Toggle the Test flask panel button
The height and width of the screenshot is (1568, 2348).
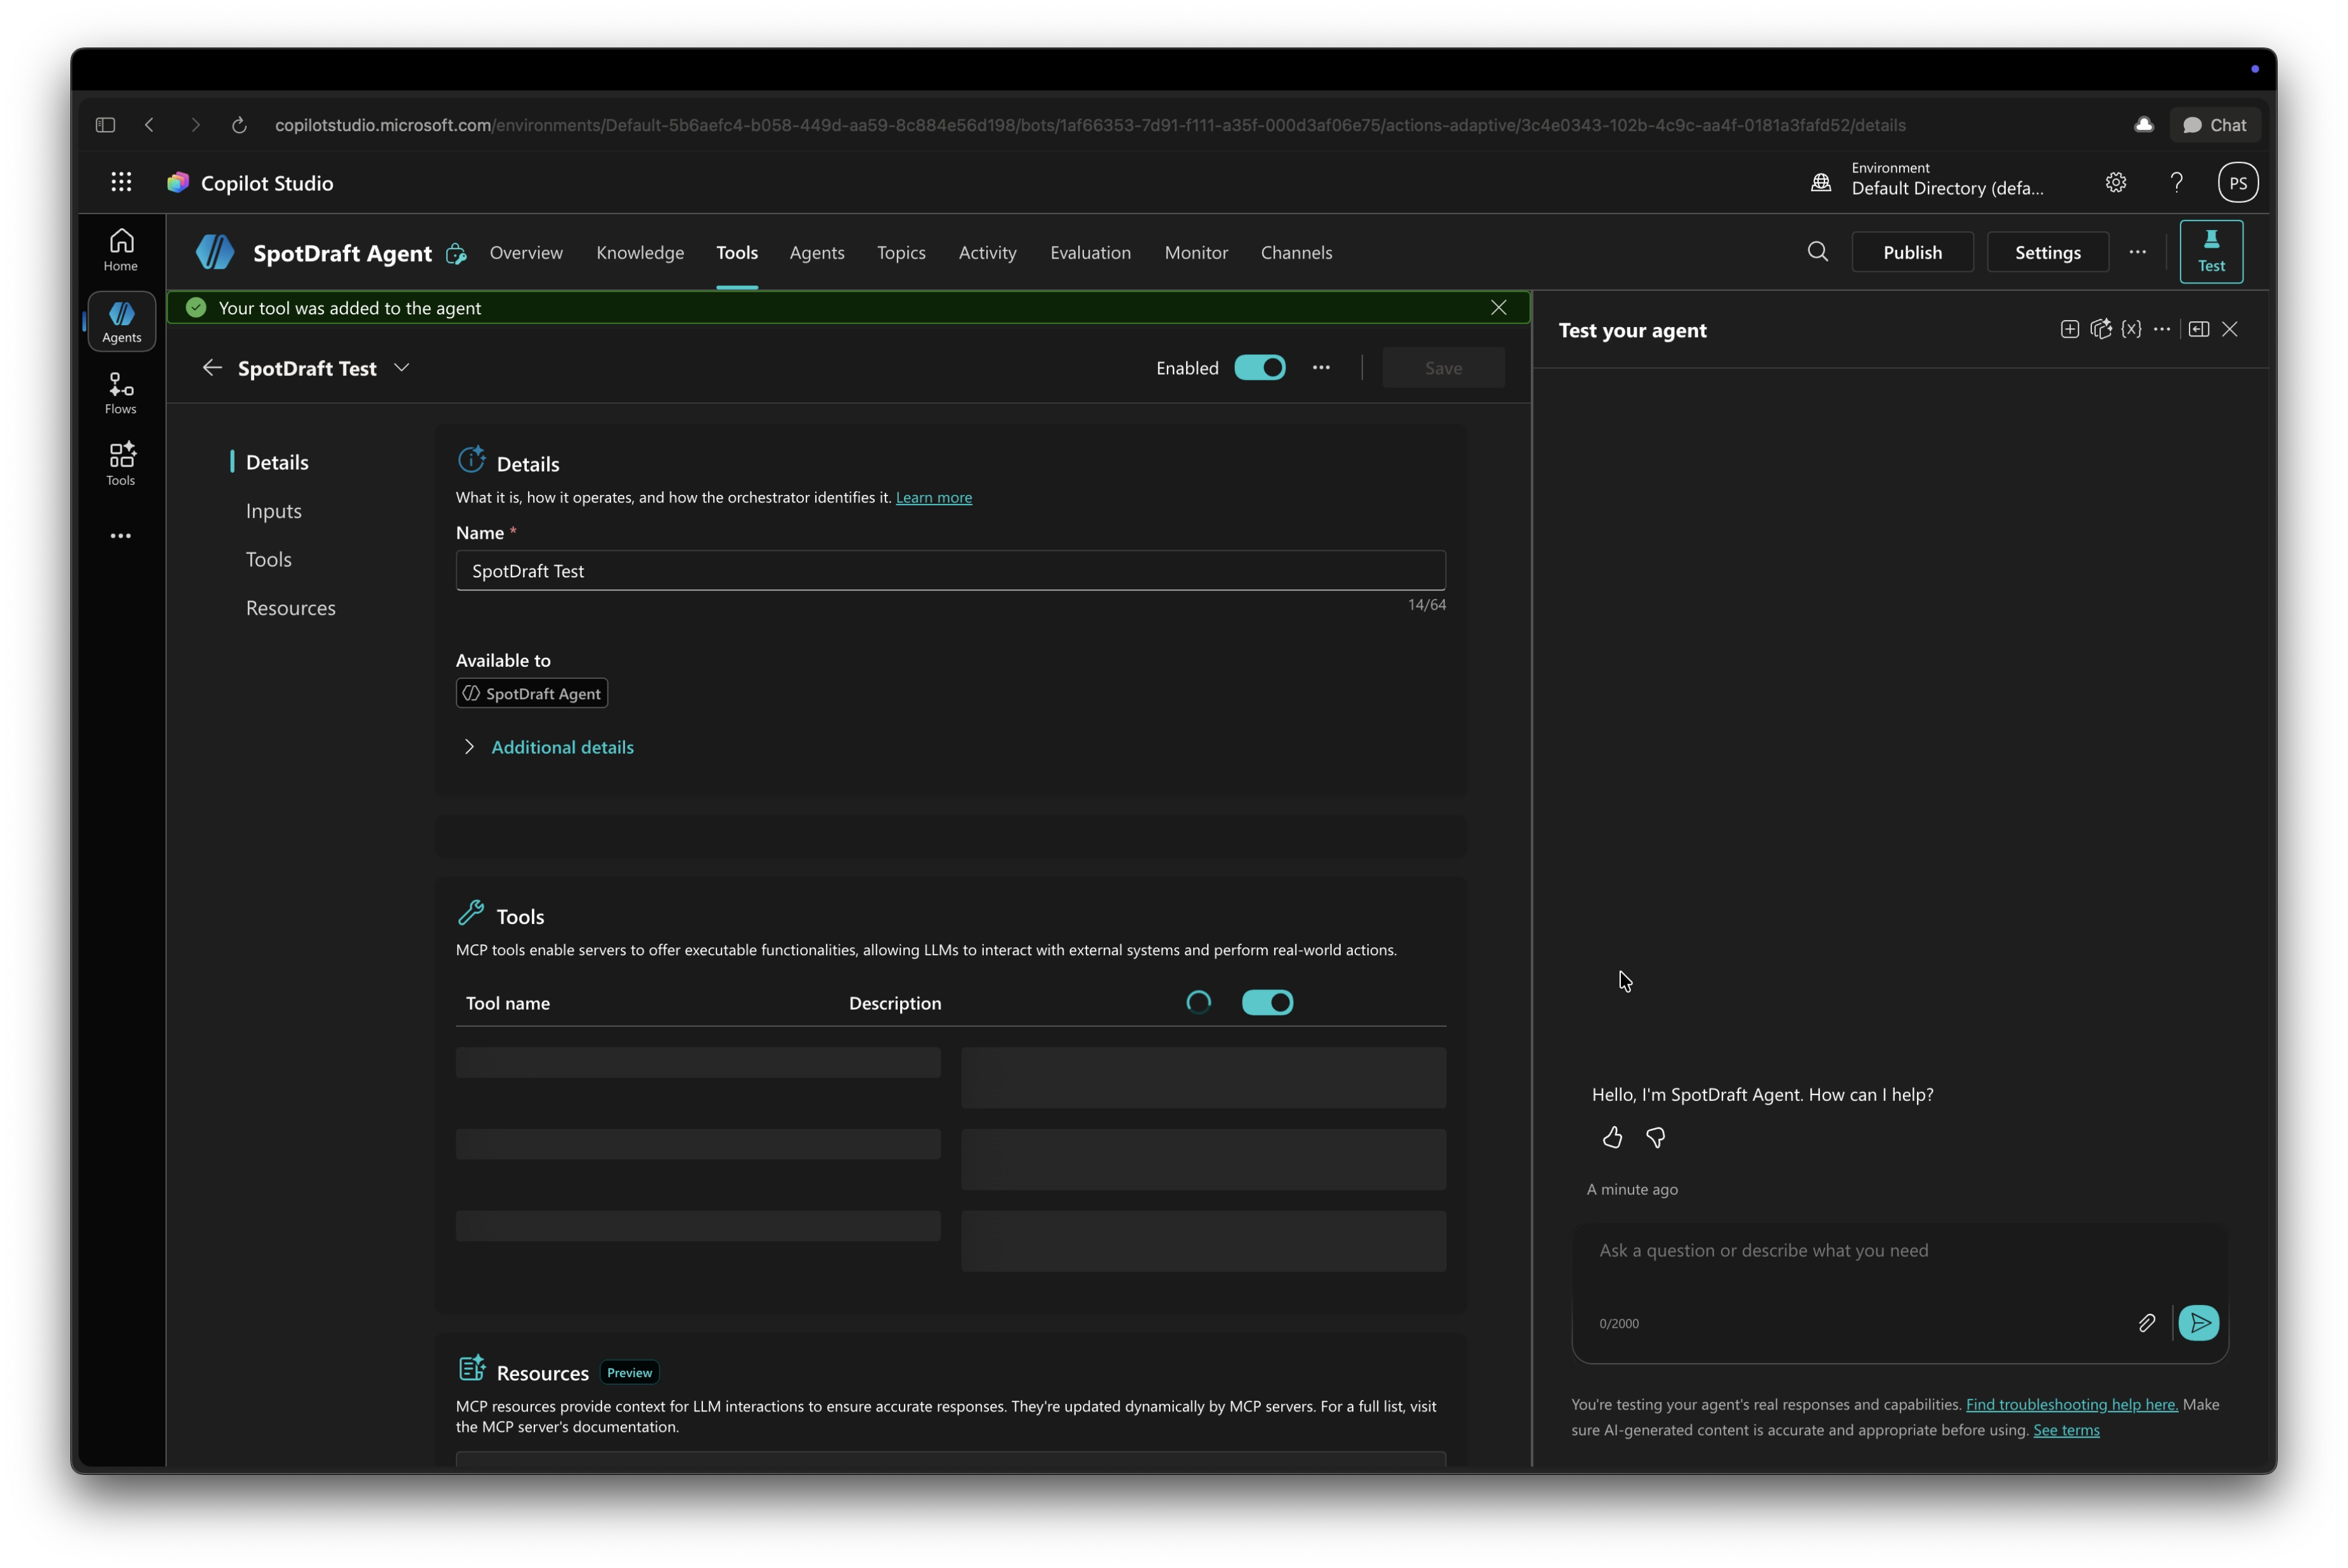(2210, 251)
